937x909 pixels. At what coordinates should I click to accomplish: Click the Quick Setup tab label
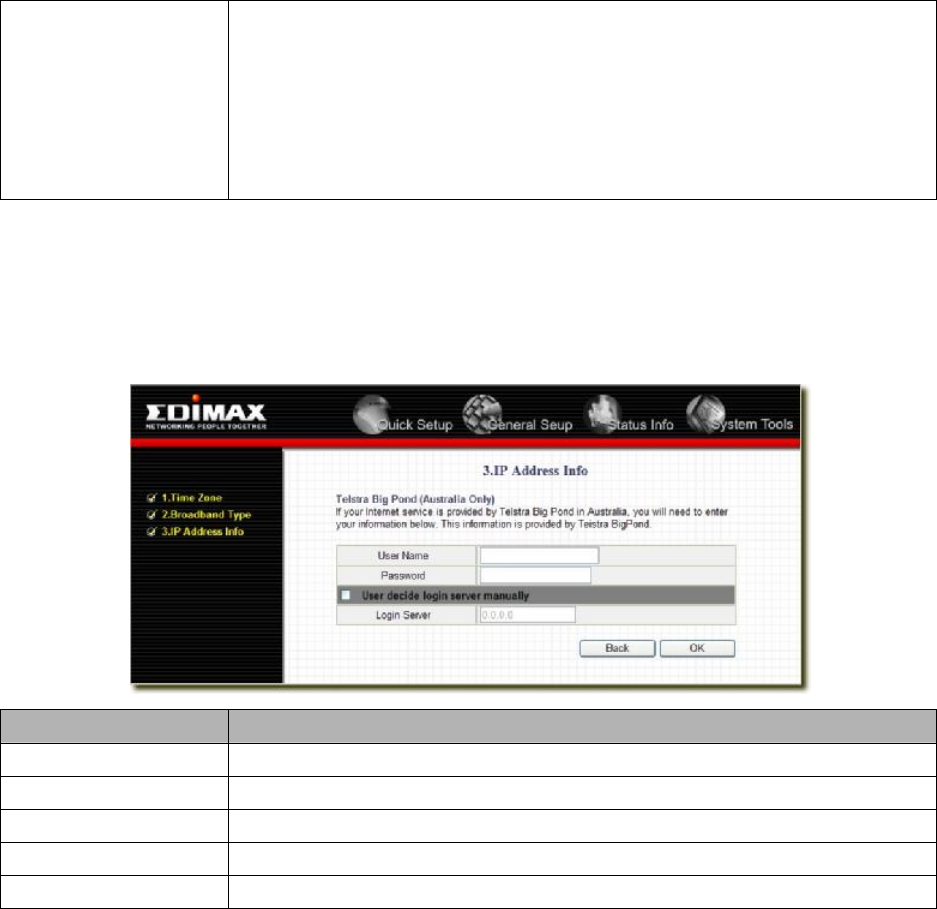(x=415, y=425)
